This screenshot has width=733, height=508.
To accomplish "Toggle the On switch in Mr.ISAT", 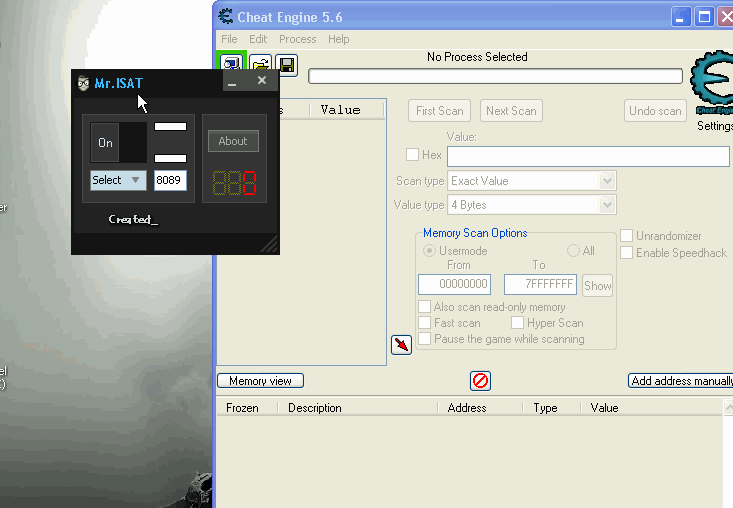I will tap(119, 143).
